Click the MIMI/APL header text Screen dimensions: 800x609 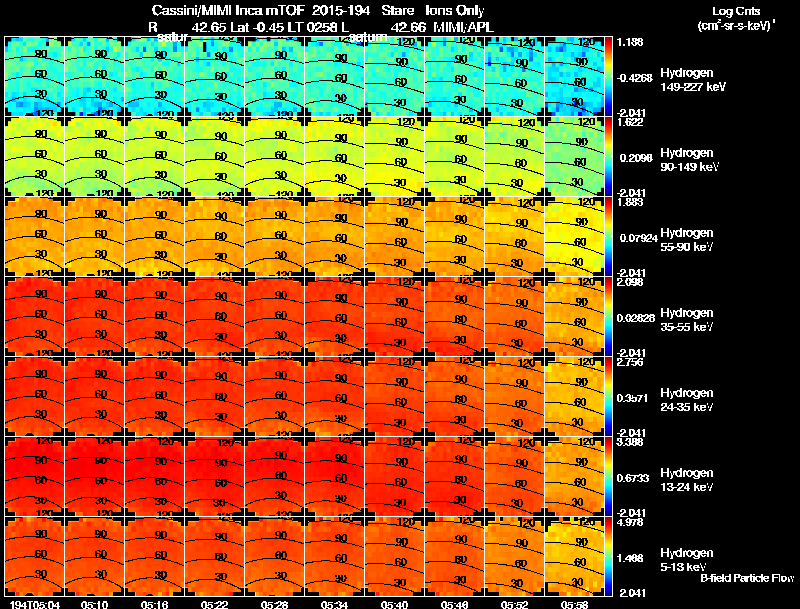click(x=464, y=28)
